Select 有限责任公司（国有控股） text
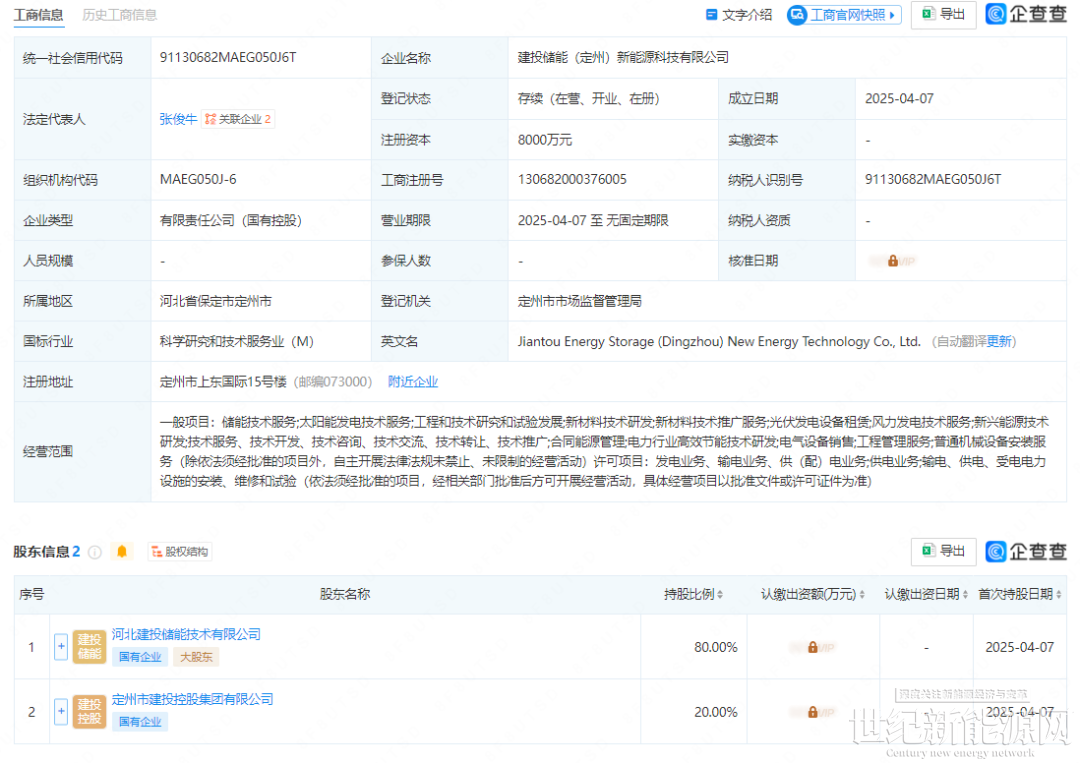Screen dimensions: 1080x763 click(231, 220)
